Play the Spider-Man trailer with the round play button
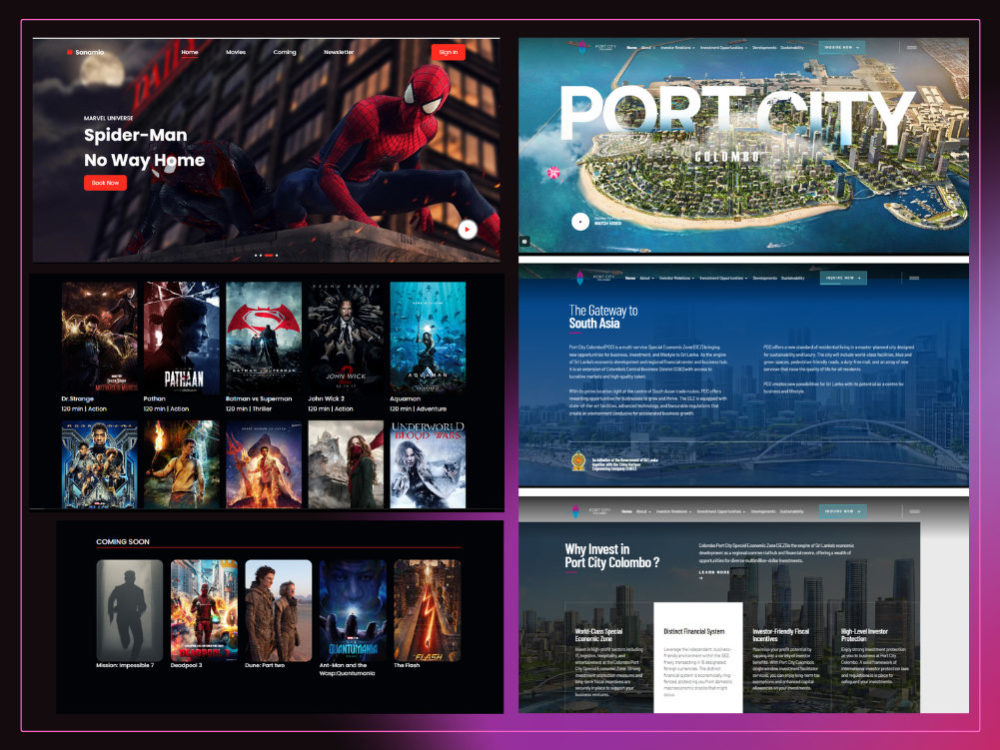 [467, 229]
